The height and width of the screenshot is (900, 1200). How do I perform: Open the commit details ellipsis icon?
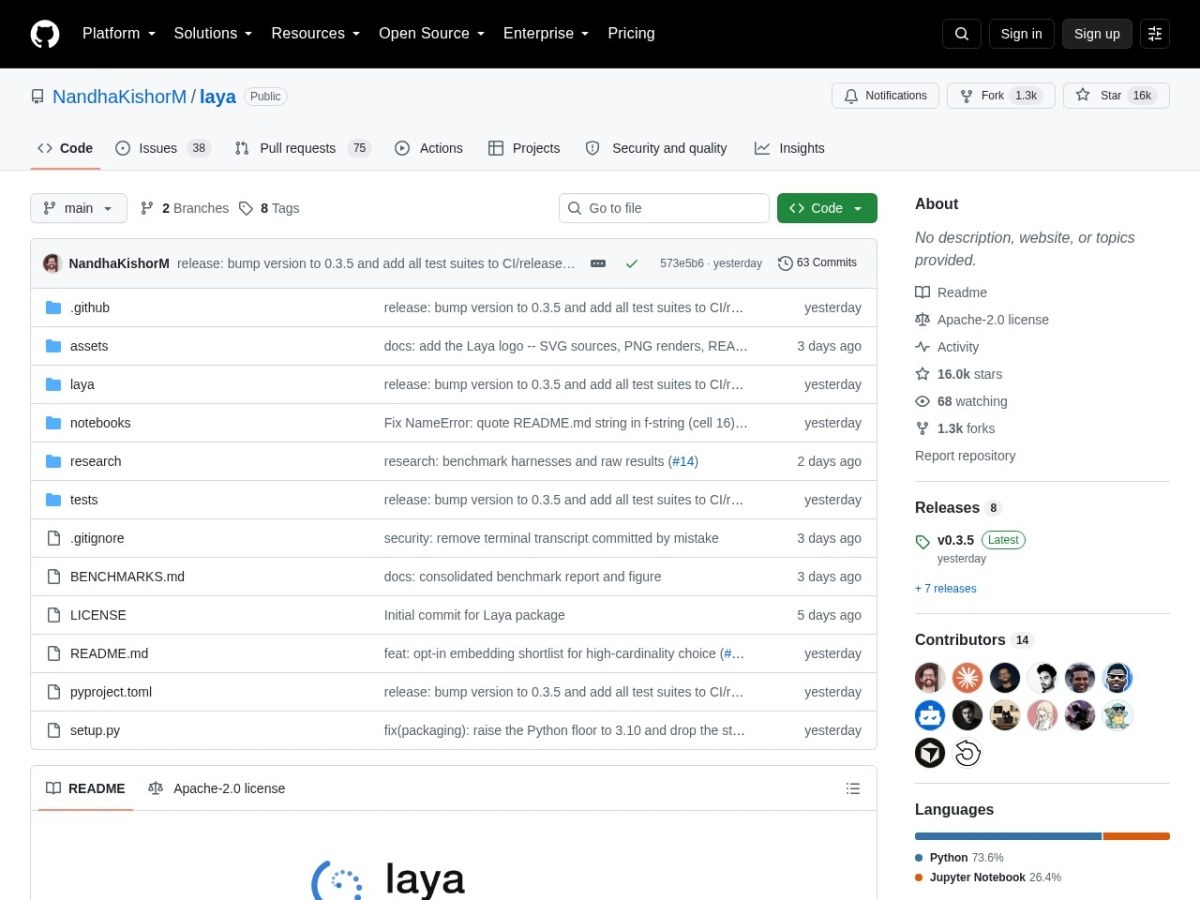(598, 263)
